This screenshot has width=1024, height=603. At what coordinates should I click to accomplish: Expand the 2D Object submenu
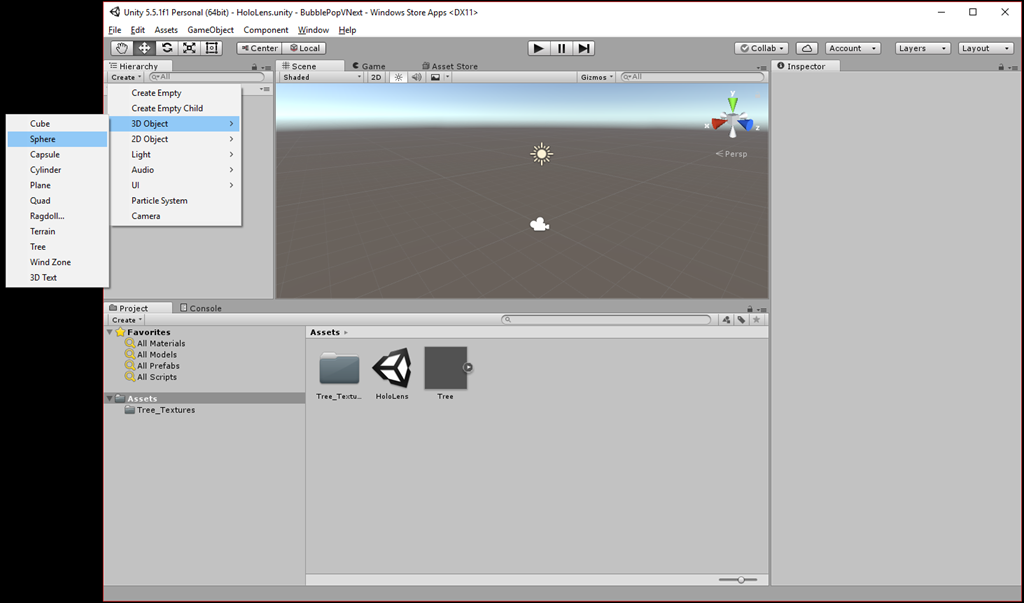[x=175, y=139]
